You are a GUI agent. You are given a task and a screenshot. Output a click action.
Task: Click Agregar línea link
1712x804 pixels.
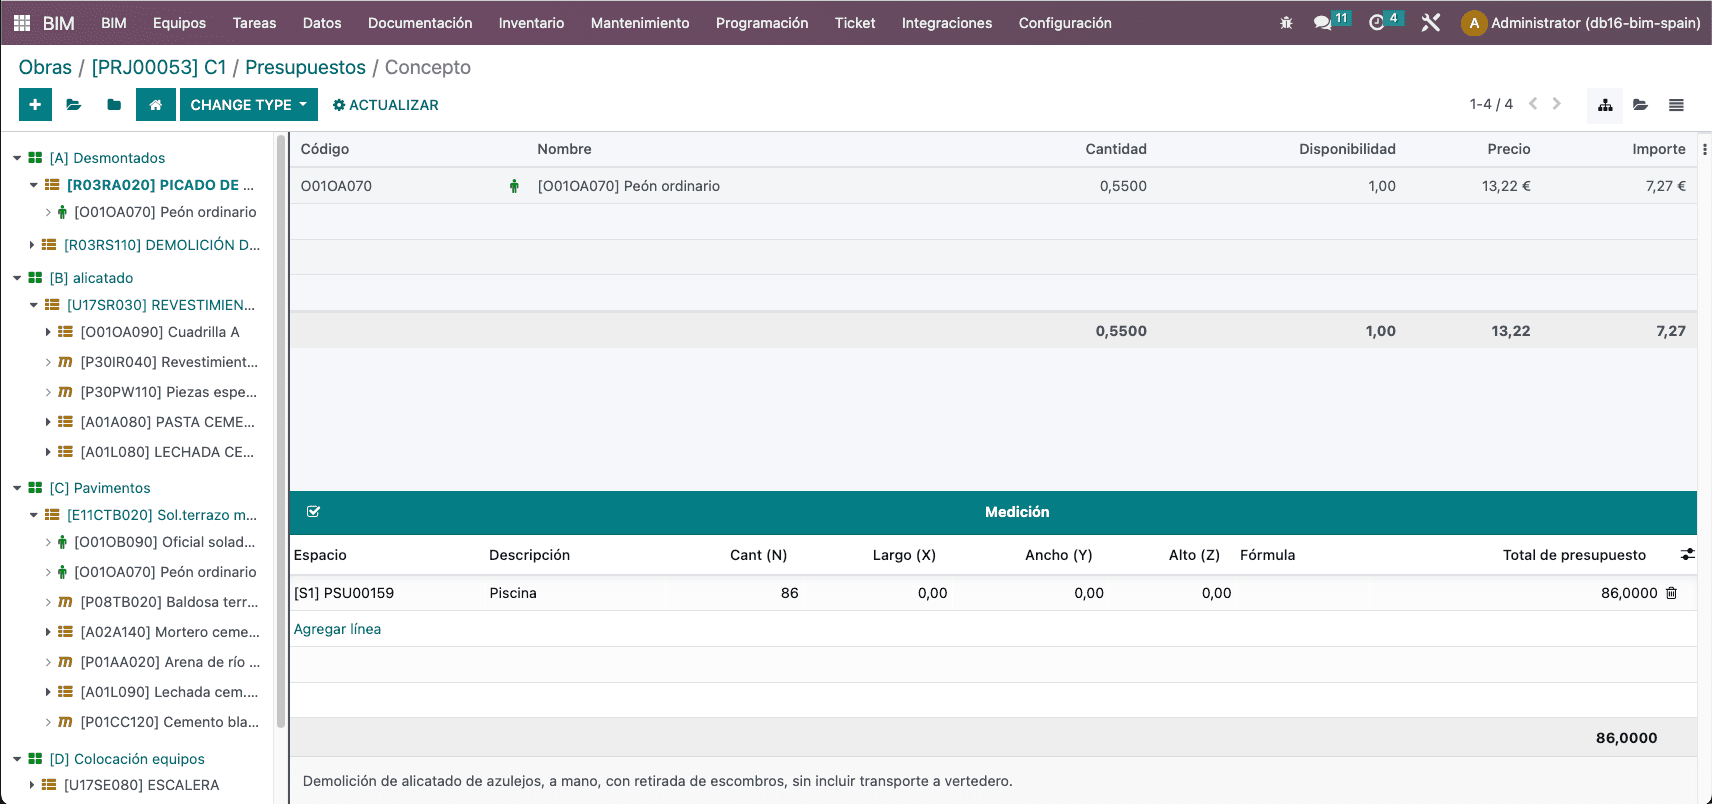[337, 629]
